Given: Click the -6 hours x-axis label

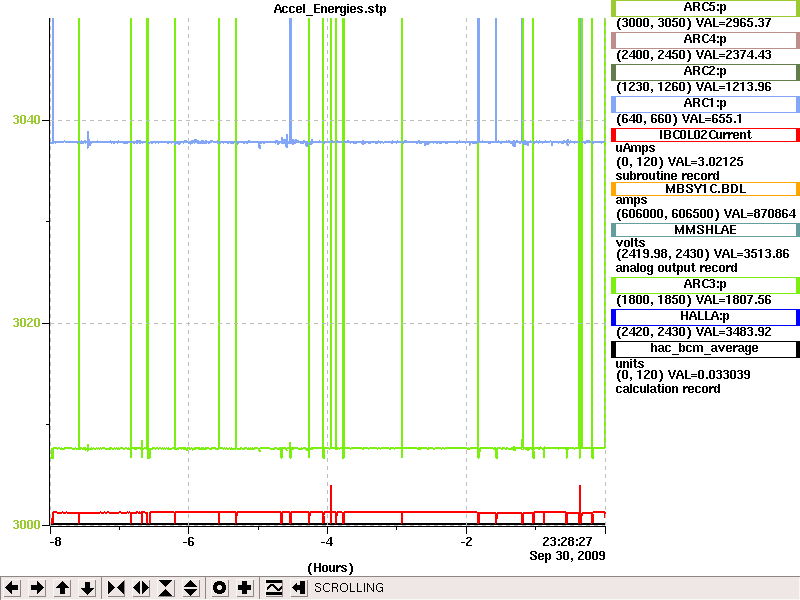Looking at the screenshot, I should 188,541.
